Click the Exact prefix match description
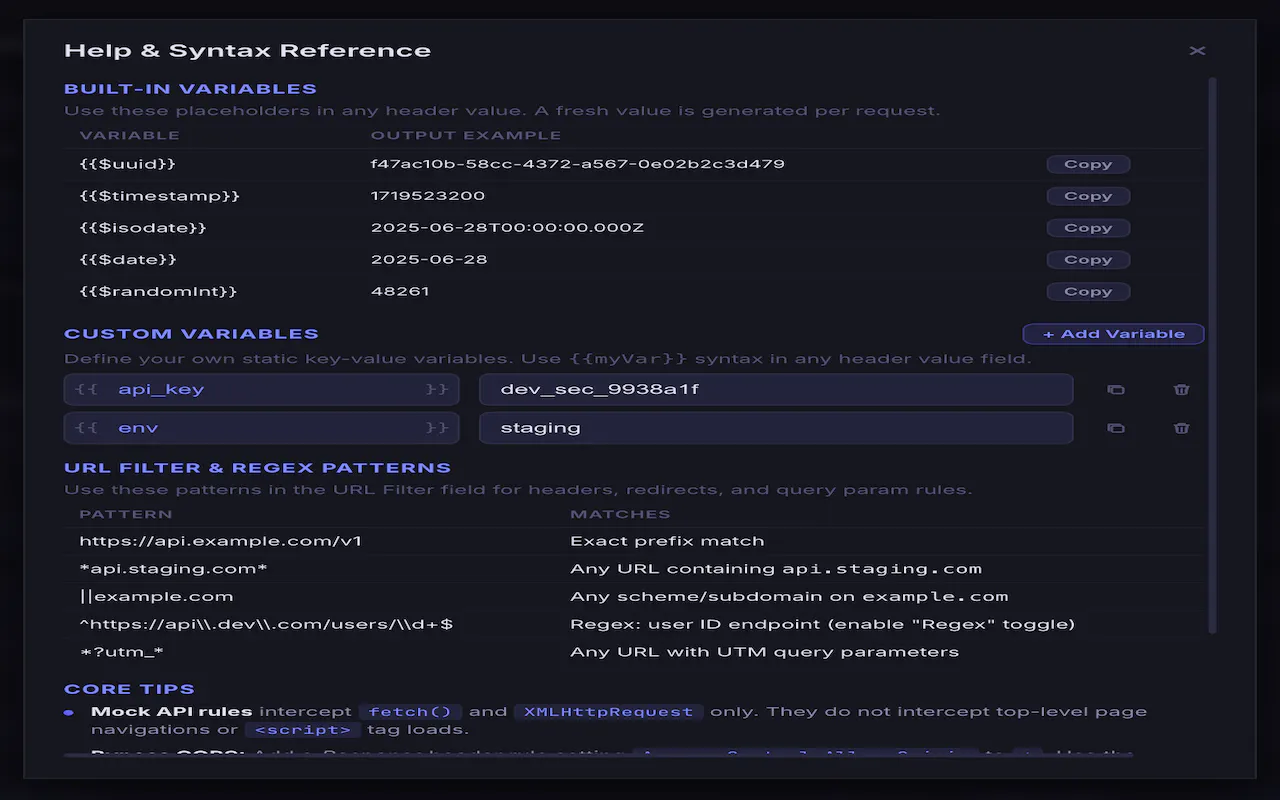This screenshot has height=800, width=1280. (x=667, y=541)
